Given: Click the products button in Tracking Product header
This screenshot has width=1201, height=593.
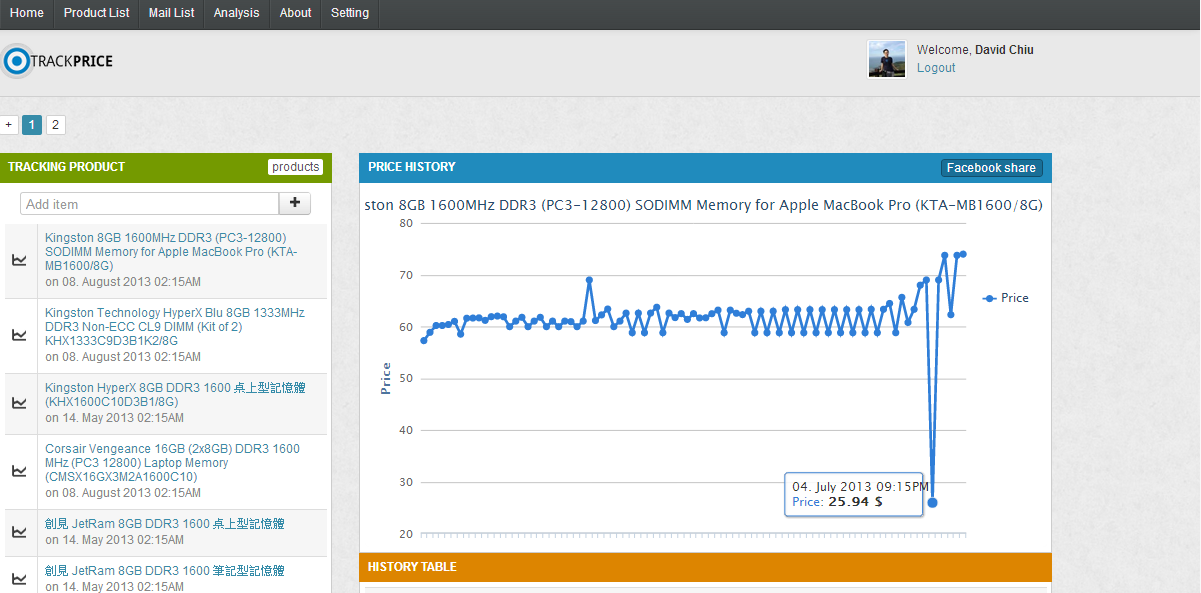Looking at the screenshot, I should [296, 167].
